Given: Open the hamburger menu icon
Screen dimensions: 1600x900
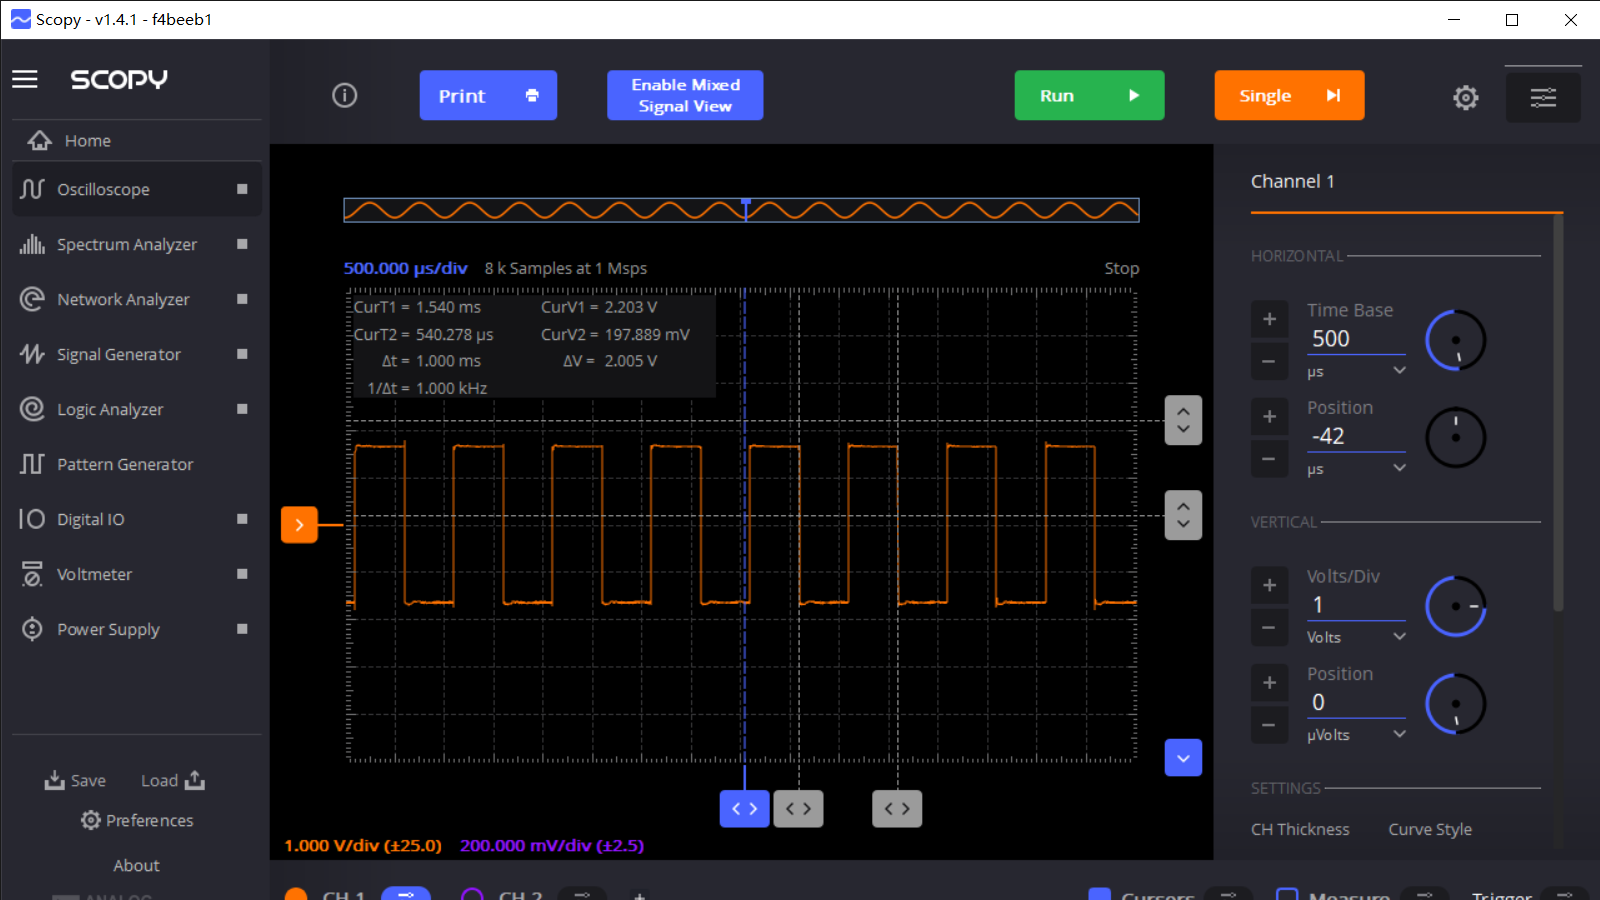Looking at the screenshot, I should click(25, 79).
